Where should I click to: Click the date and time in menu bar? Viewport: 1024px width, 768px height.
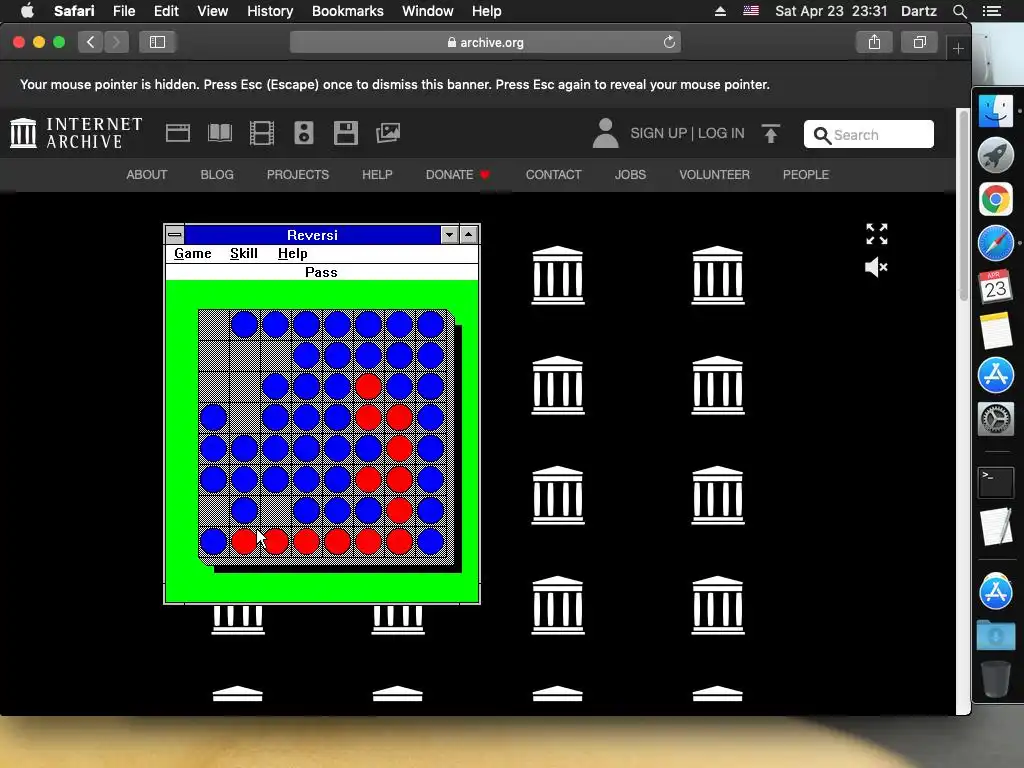point(831,11)
